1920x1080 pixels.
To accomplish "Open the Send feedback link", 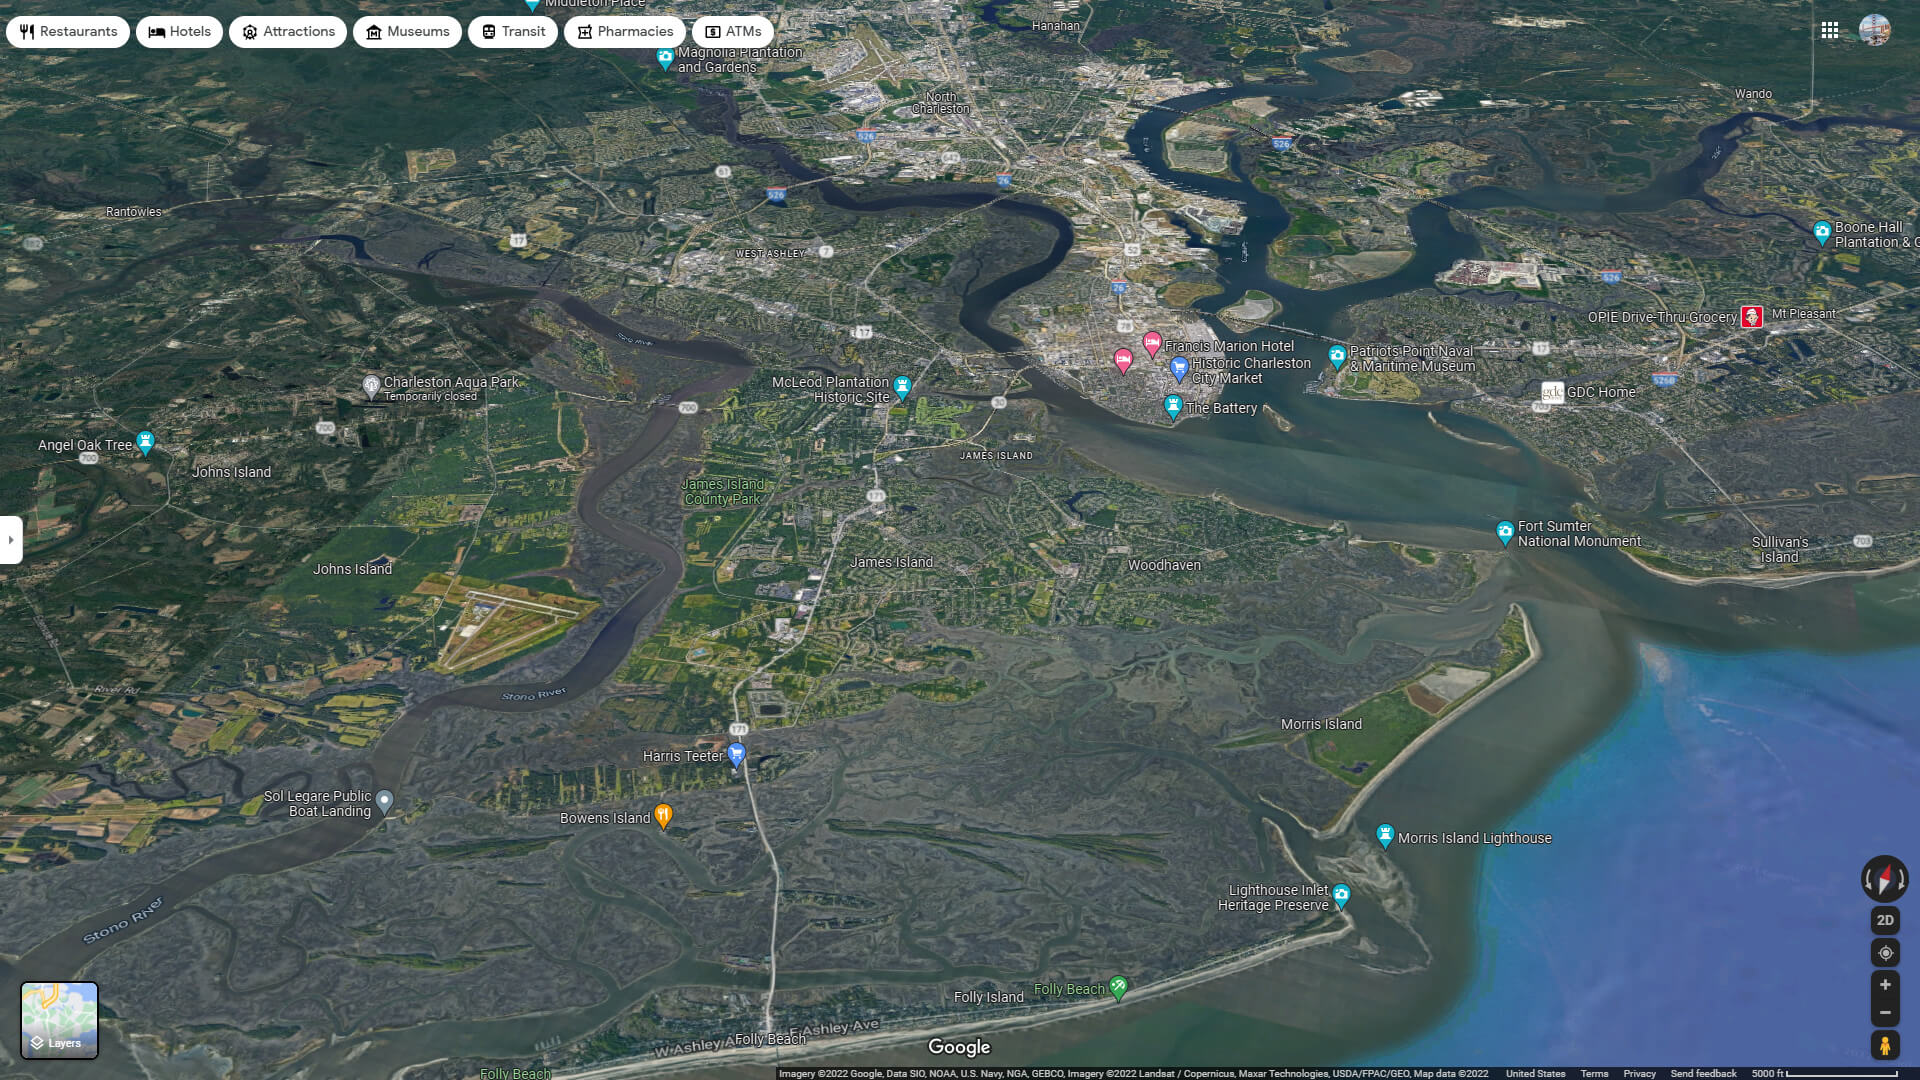I will 1703,1073.
